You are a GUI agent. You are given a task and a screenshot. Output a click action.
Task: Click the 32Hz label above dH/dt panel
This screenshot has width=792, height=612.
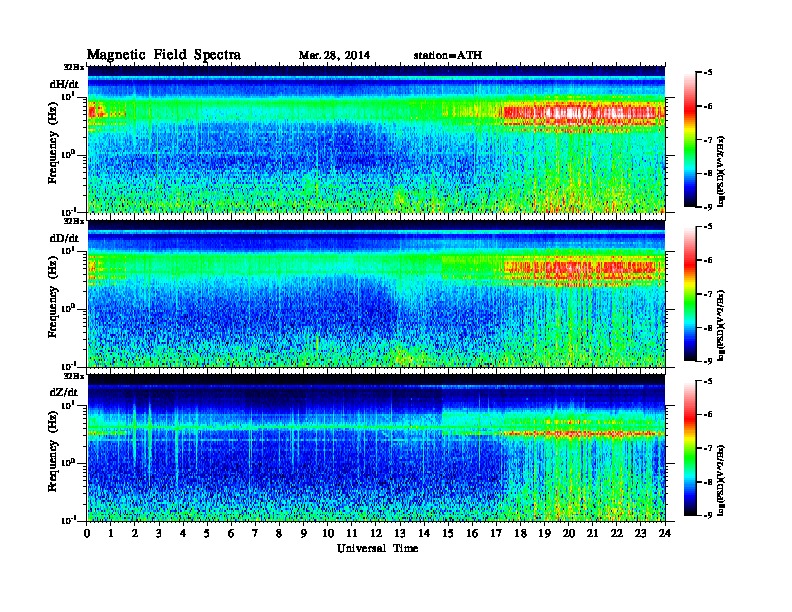click(x=74, y=67)
